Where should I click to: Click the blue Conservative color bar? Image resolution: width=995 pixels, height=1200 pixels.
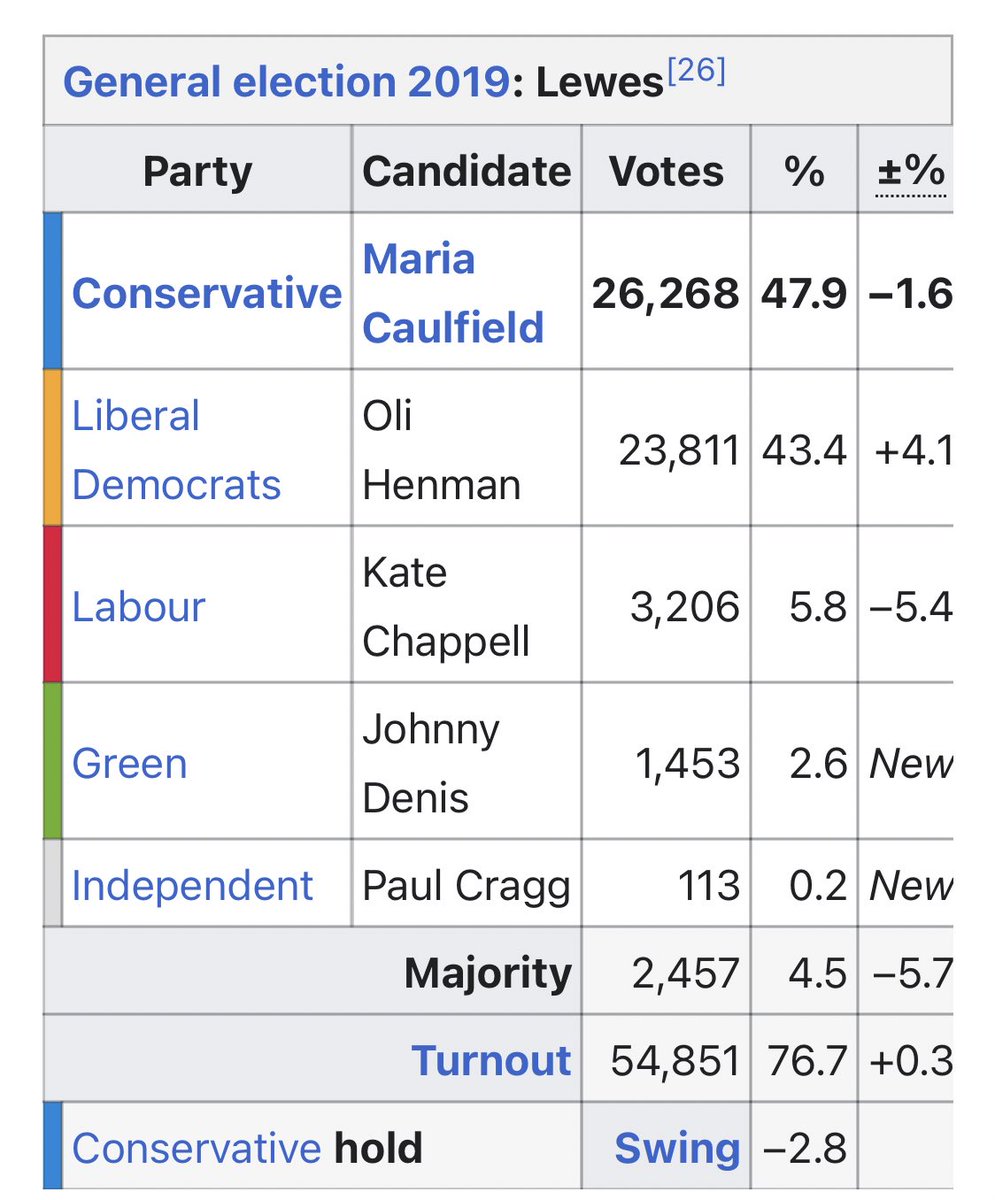(53, 291)
